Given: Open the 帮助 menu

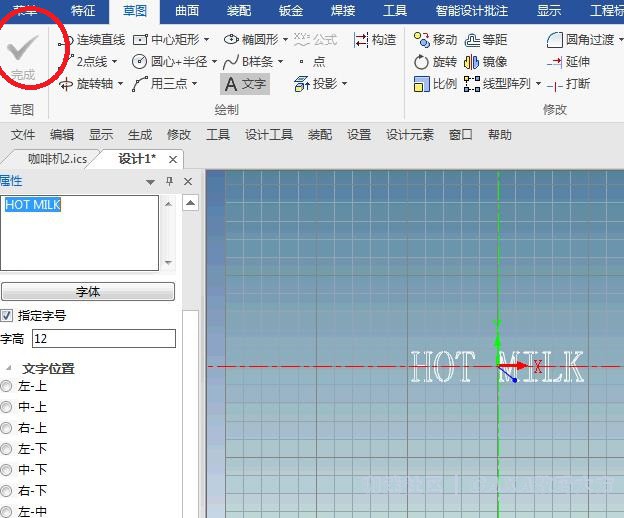Looking at the screenshot, I should coord(499,135).
